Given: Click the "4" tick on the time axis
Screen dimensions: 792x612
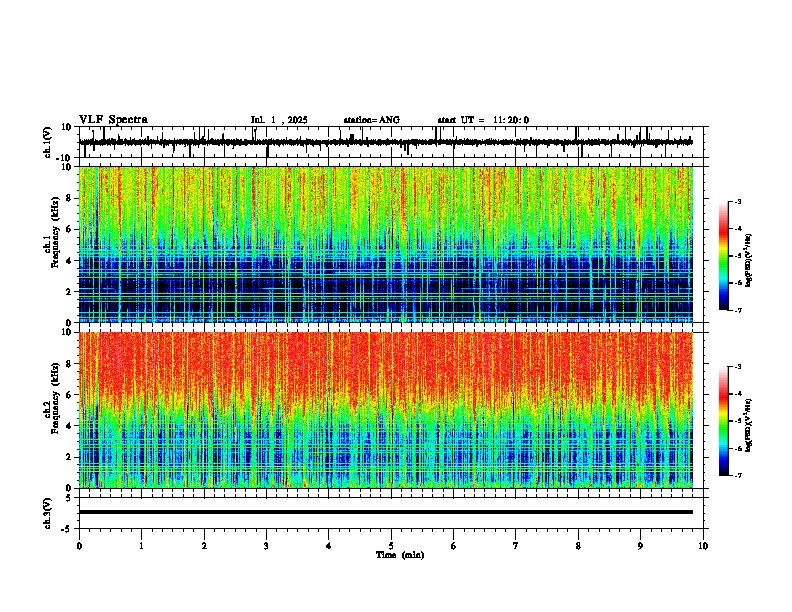Looking at the screenshot, I should (329, 546).
